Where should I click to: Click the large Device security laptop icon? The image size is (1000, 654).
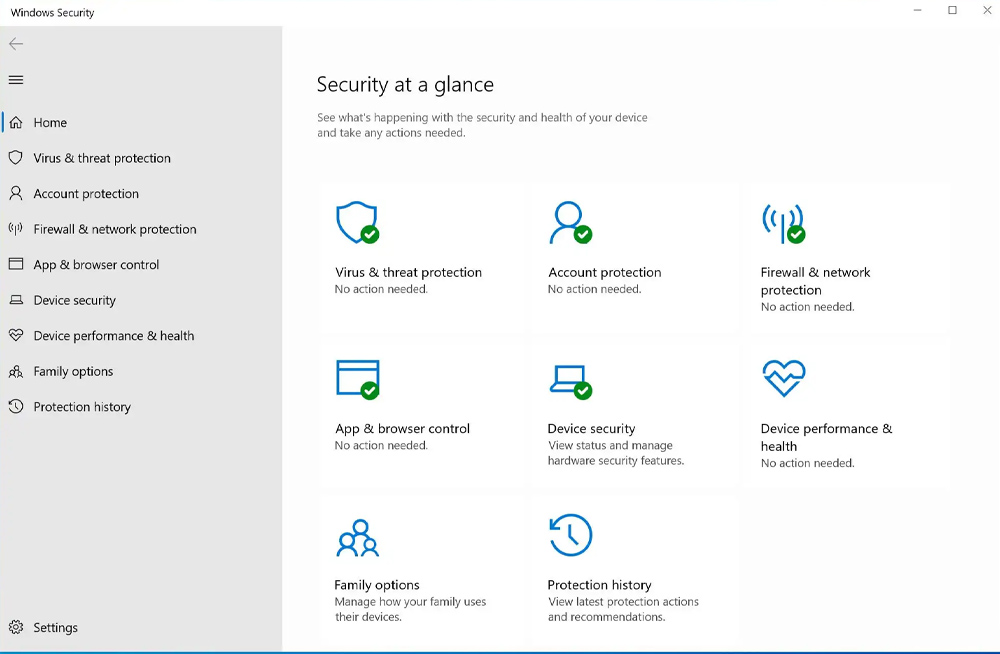571,382
